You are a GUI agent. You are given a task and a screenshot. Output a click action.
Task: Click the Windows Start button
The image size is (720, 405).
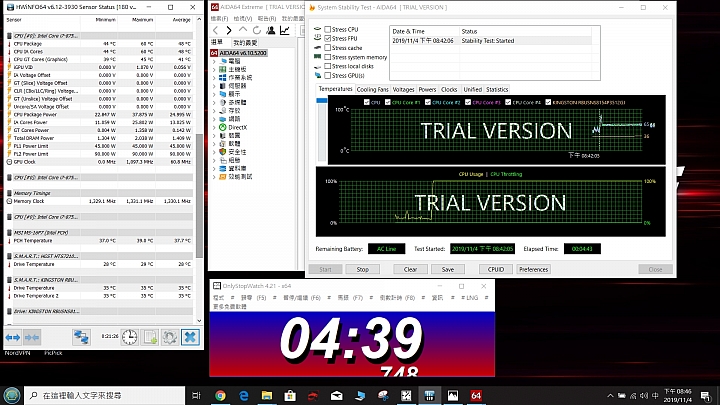click(x=11, y=395)
